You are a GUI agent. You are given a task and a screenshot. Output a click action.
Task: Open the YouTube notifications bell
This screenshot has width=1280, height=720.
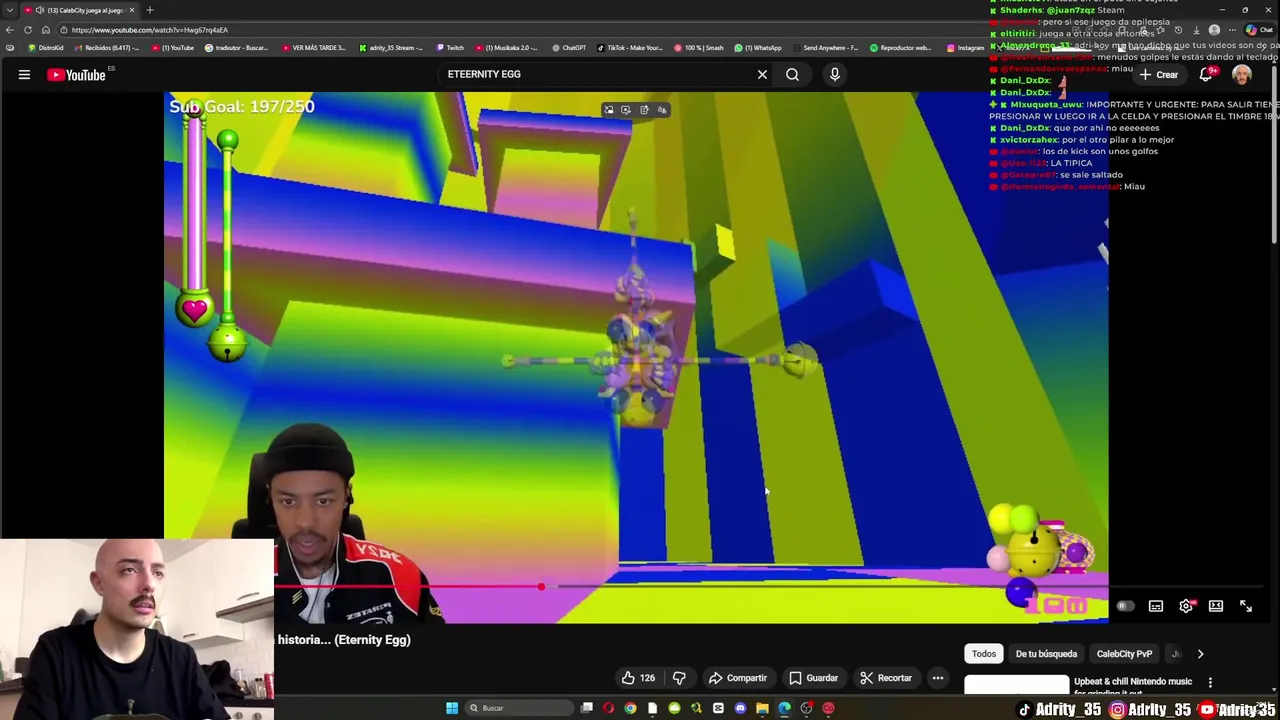coord(1207,75)
